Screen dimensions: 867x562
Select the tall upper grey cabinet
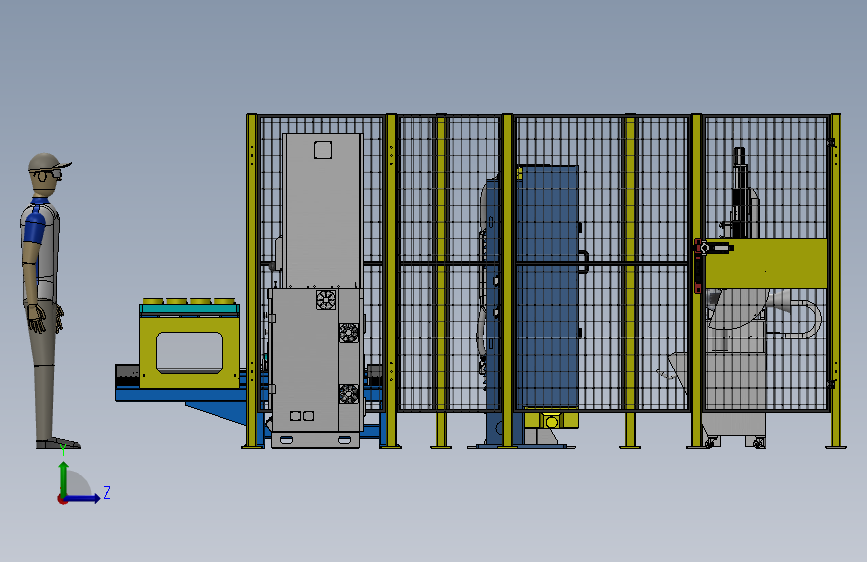pyautogui.click(x=322, y=210)
